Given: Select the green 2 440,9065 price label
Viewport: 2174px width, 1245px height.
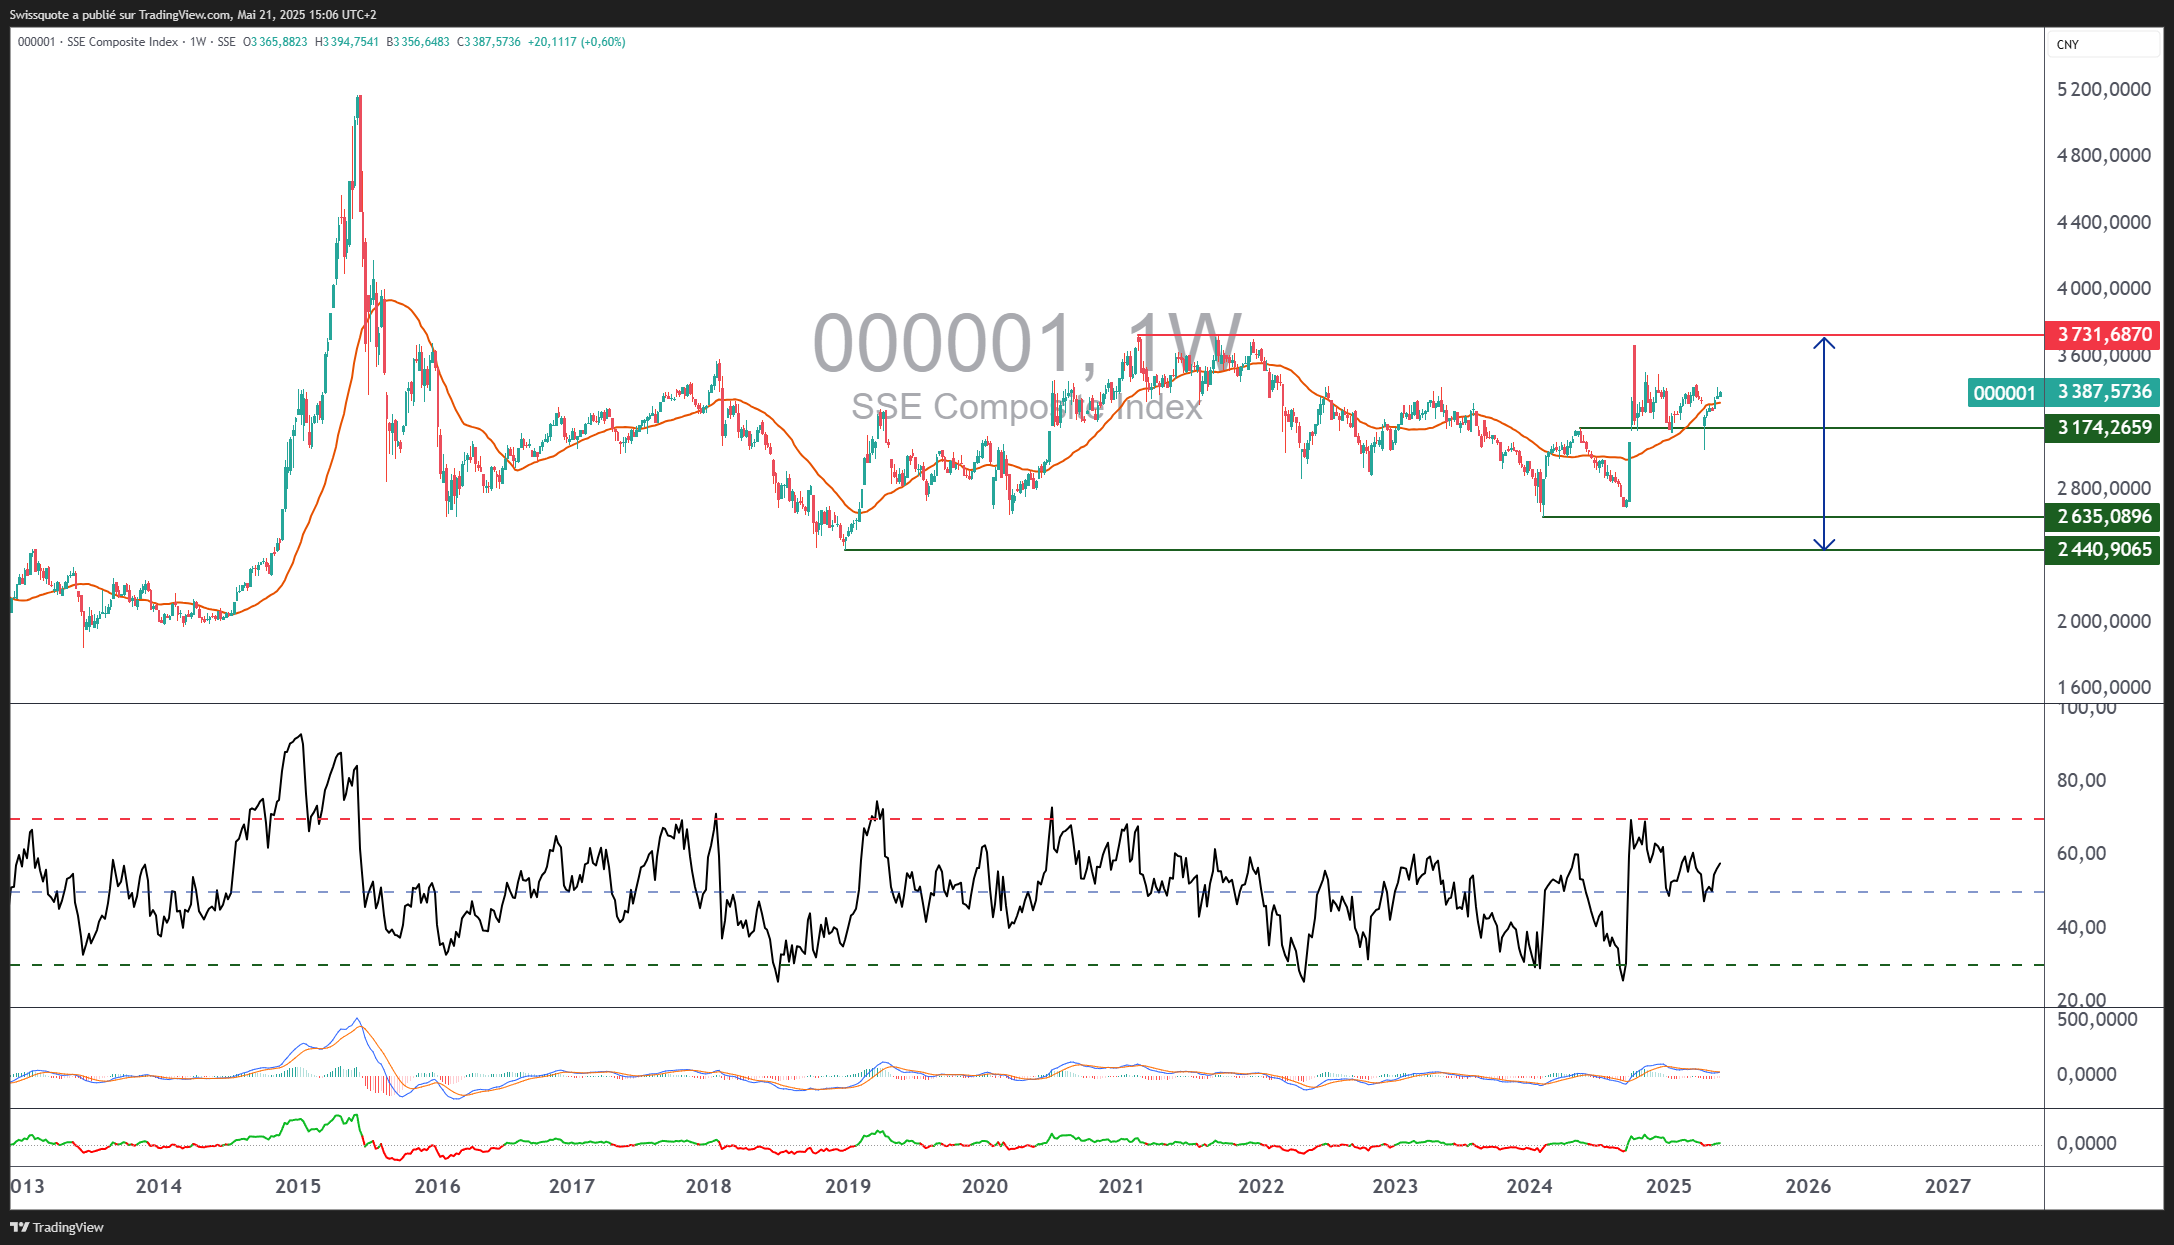Looking at the screenshot, I should click(2103, 549).
